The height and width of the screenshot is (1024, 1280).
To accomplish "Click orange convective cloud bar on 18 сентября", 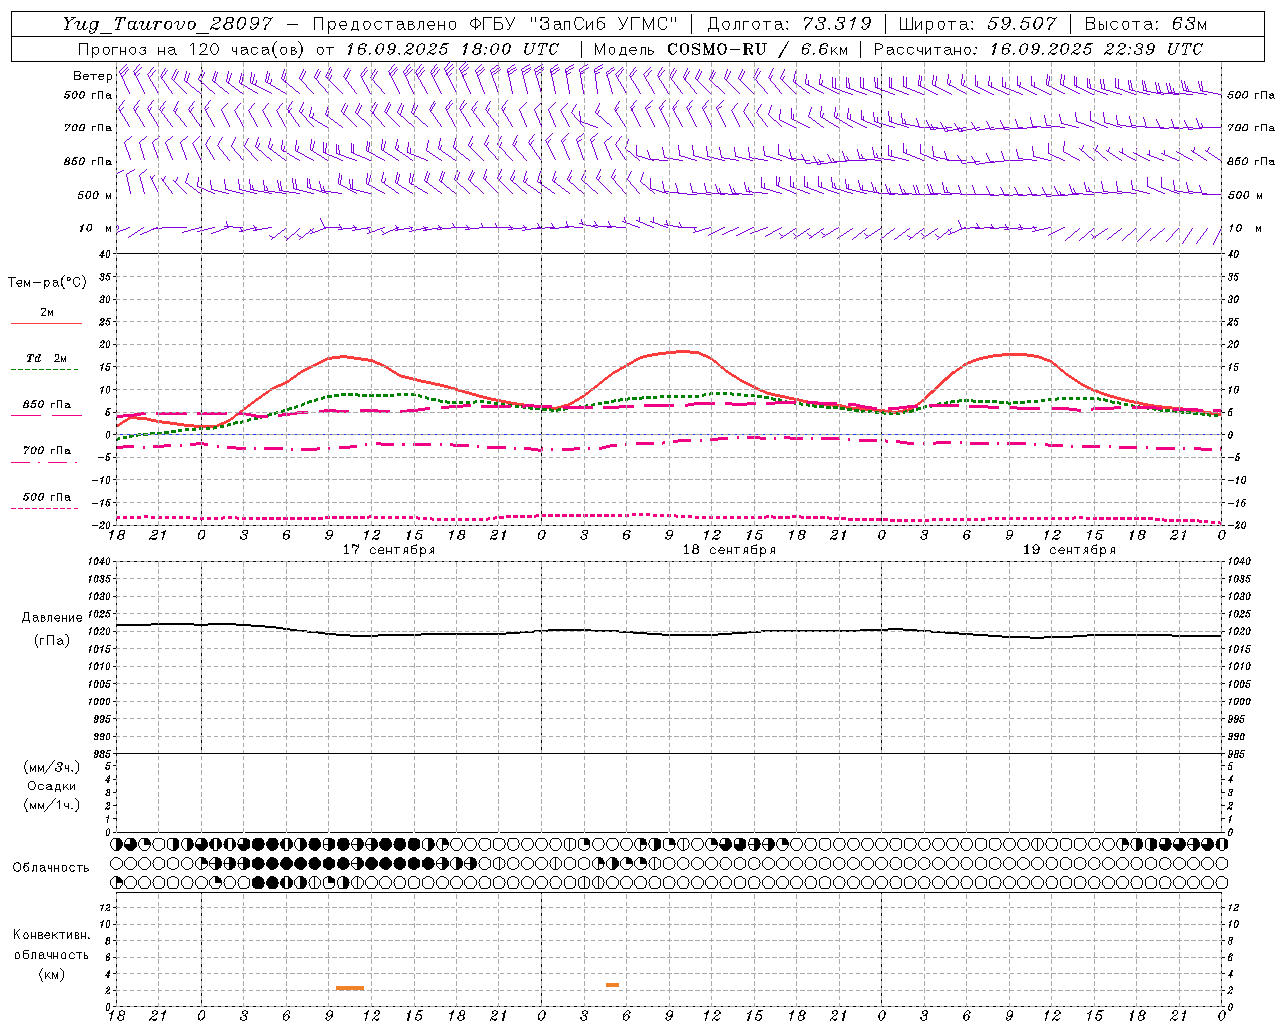I will [612, 985].
